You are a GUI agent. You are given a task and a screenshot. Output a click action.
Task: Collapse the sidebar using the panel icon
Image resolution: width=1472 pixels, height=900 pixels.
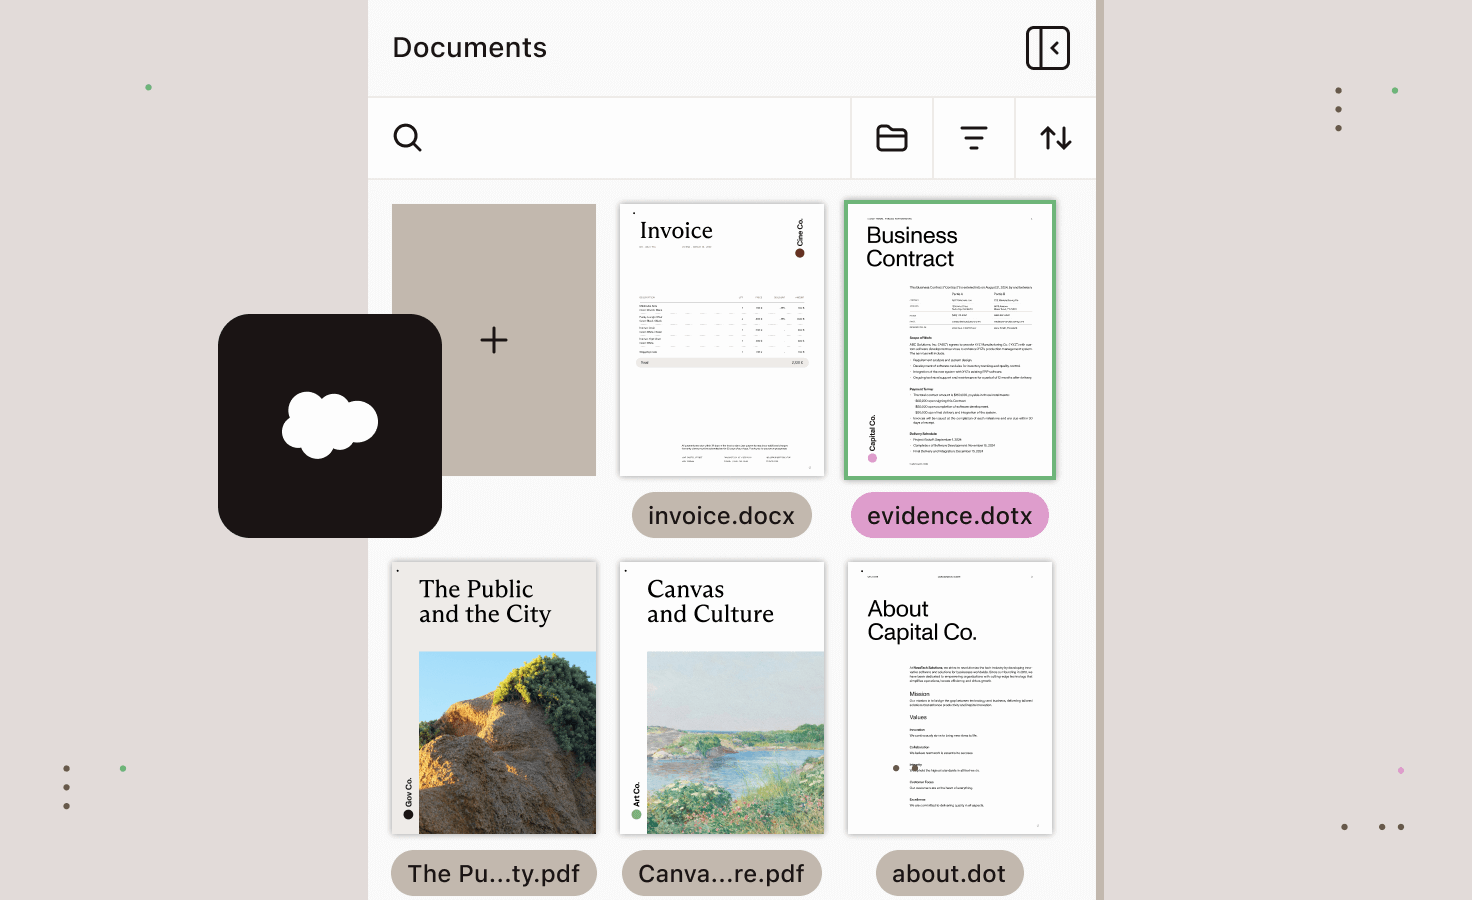pyautogui.click(x=1047, y=47)
